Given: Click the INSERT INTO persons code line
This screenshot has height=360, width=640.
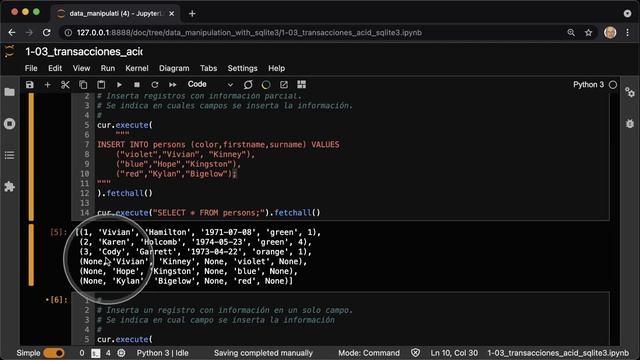Looking at the screenshot, I should click(218, 144).
